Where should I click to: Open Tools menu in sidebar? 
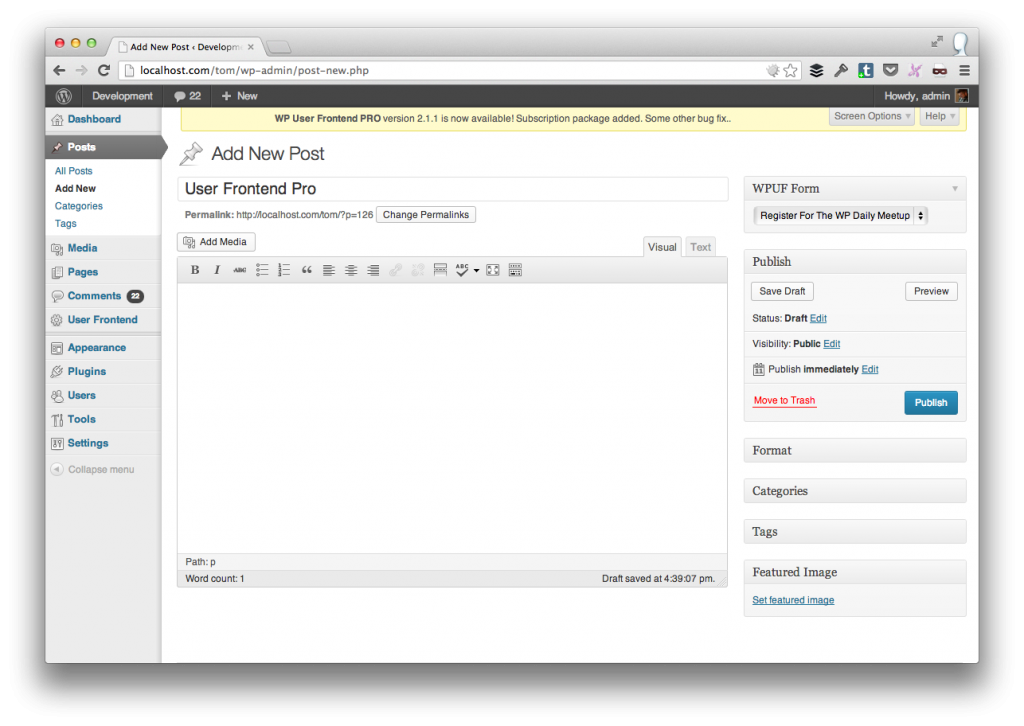click(x=82, y=419)
